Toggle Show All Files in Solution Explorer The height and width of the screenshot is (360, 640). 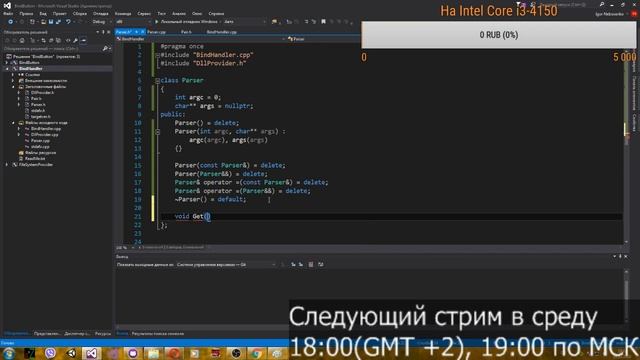pos(58,40)
